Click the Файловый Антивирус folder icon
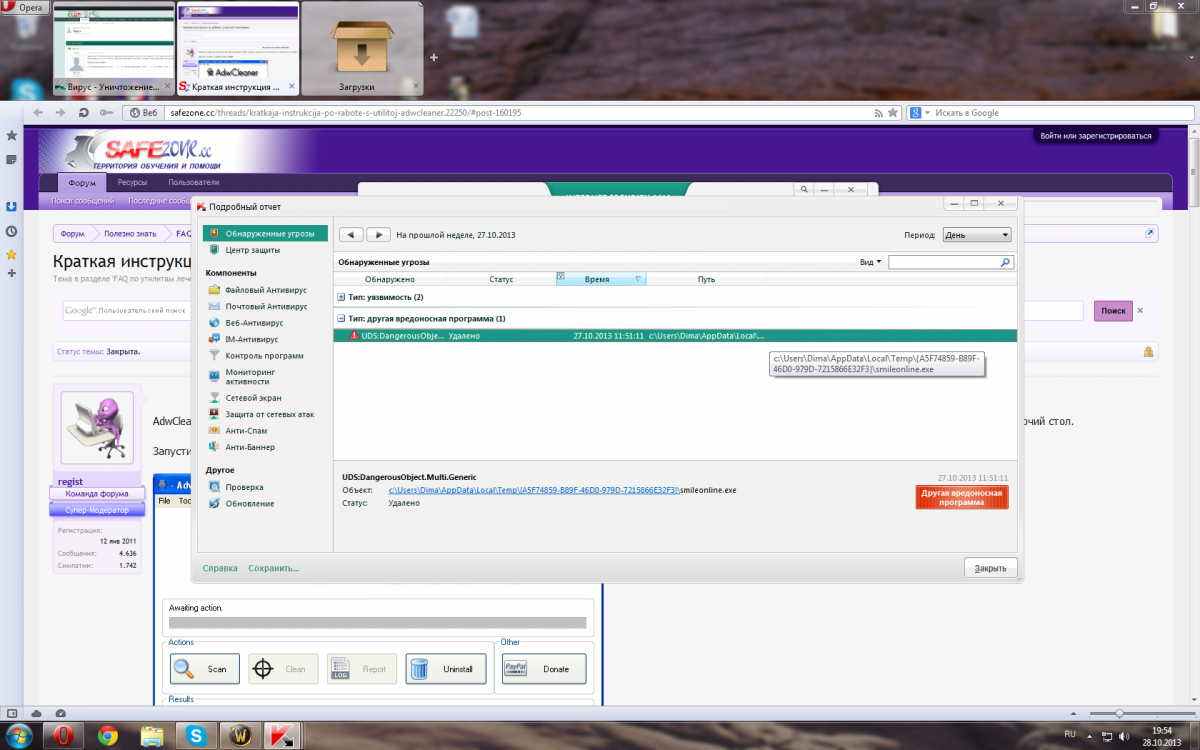This screenshot has height=750, width=1200. [215, 290]
